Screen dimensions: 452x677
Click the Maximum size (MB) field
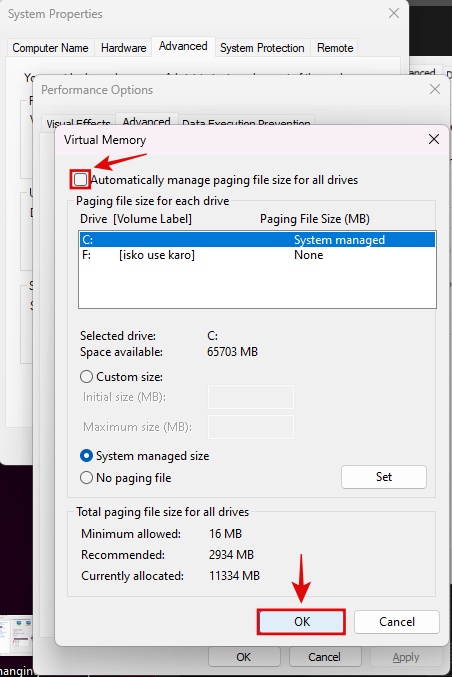coord(251,427)
